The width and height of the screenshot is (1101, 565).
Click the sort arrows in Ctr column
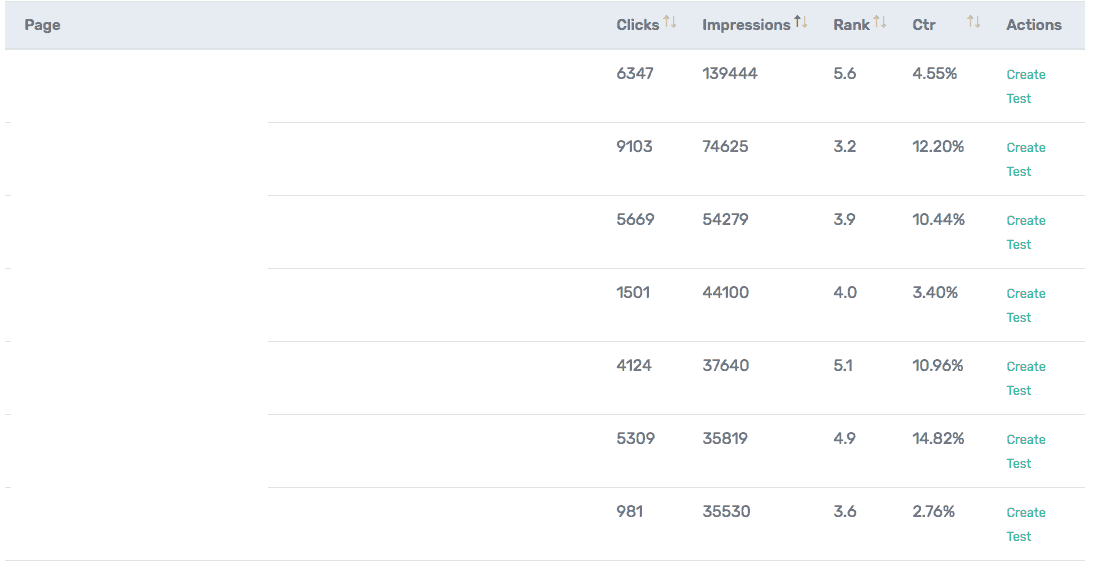pyautogui.click(x=974, y=22)
